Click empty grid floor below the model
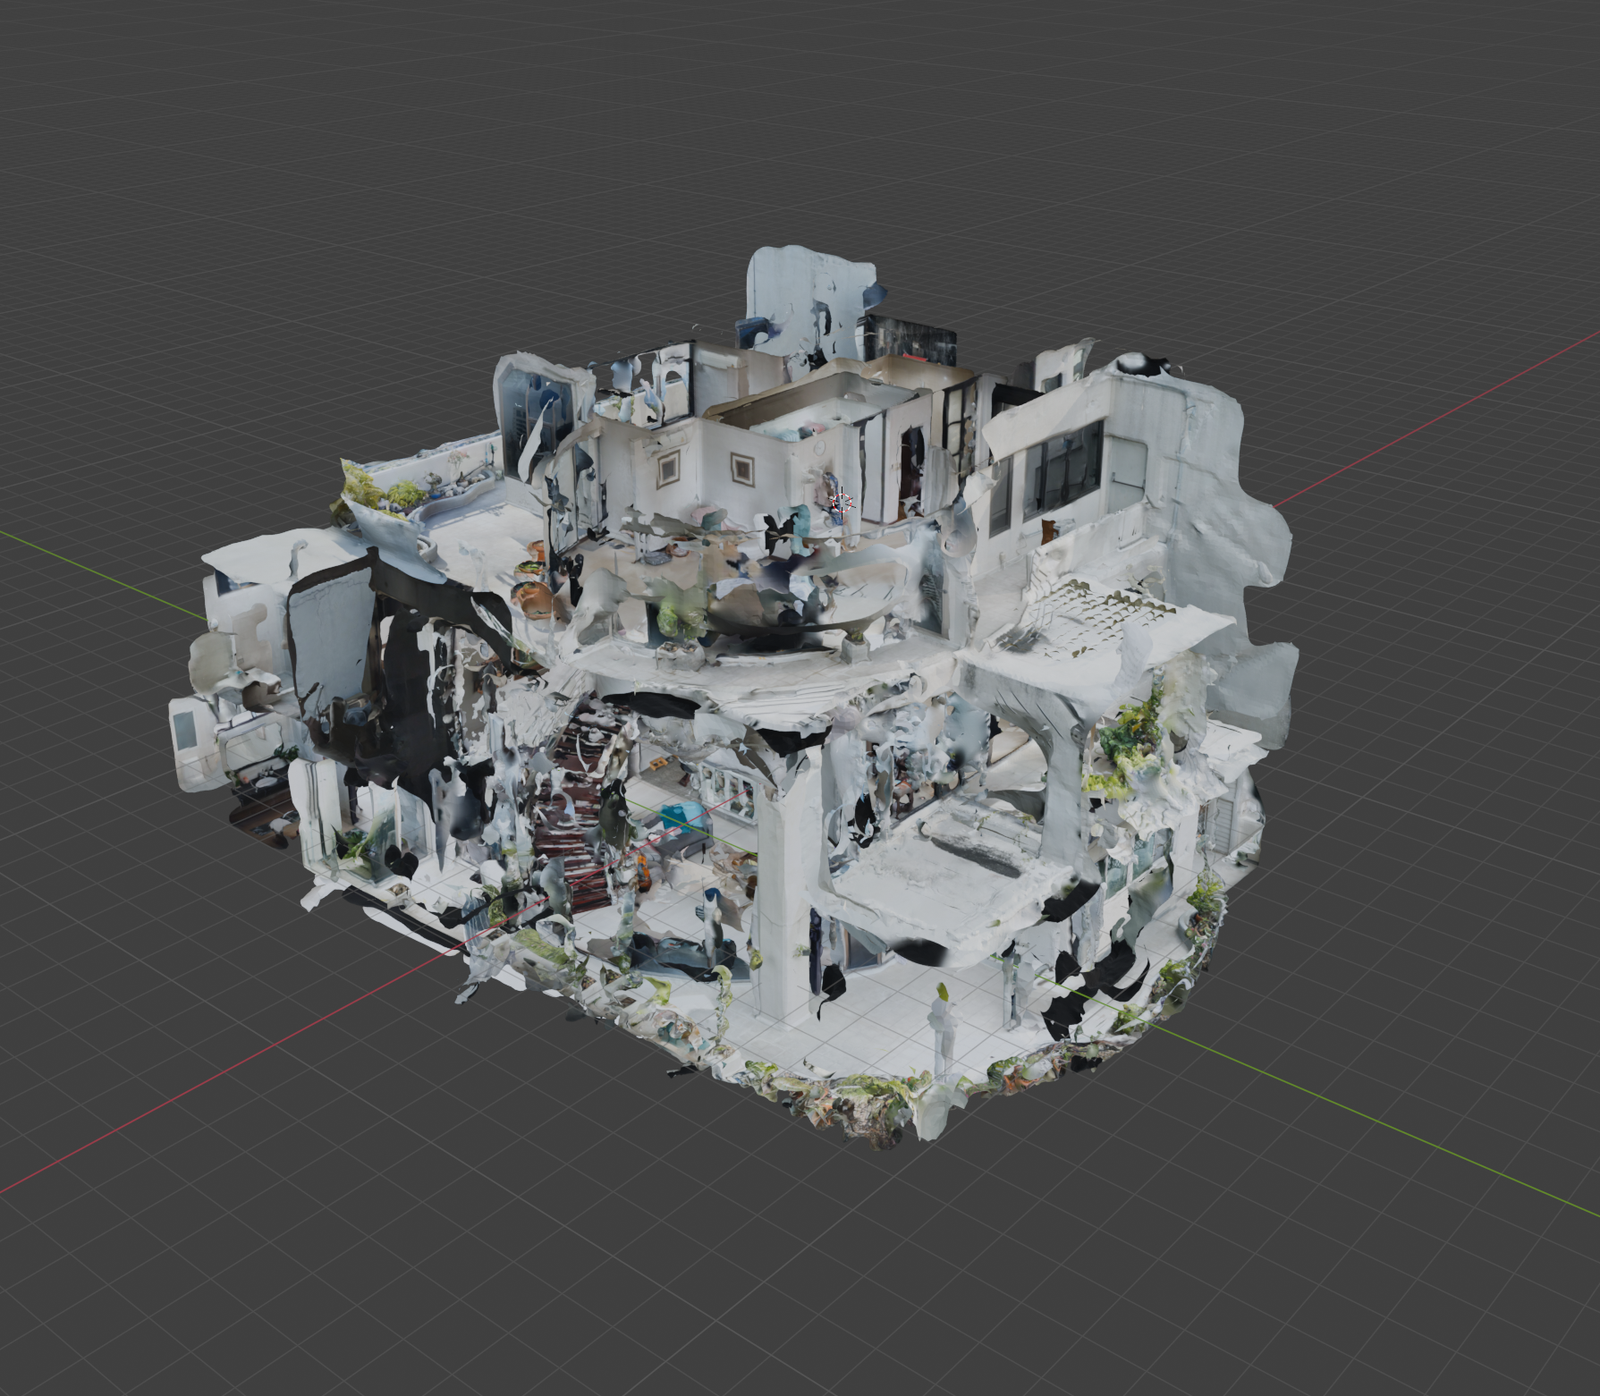 [x=800, y=1270]
